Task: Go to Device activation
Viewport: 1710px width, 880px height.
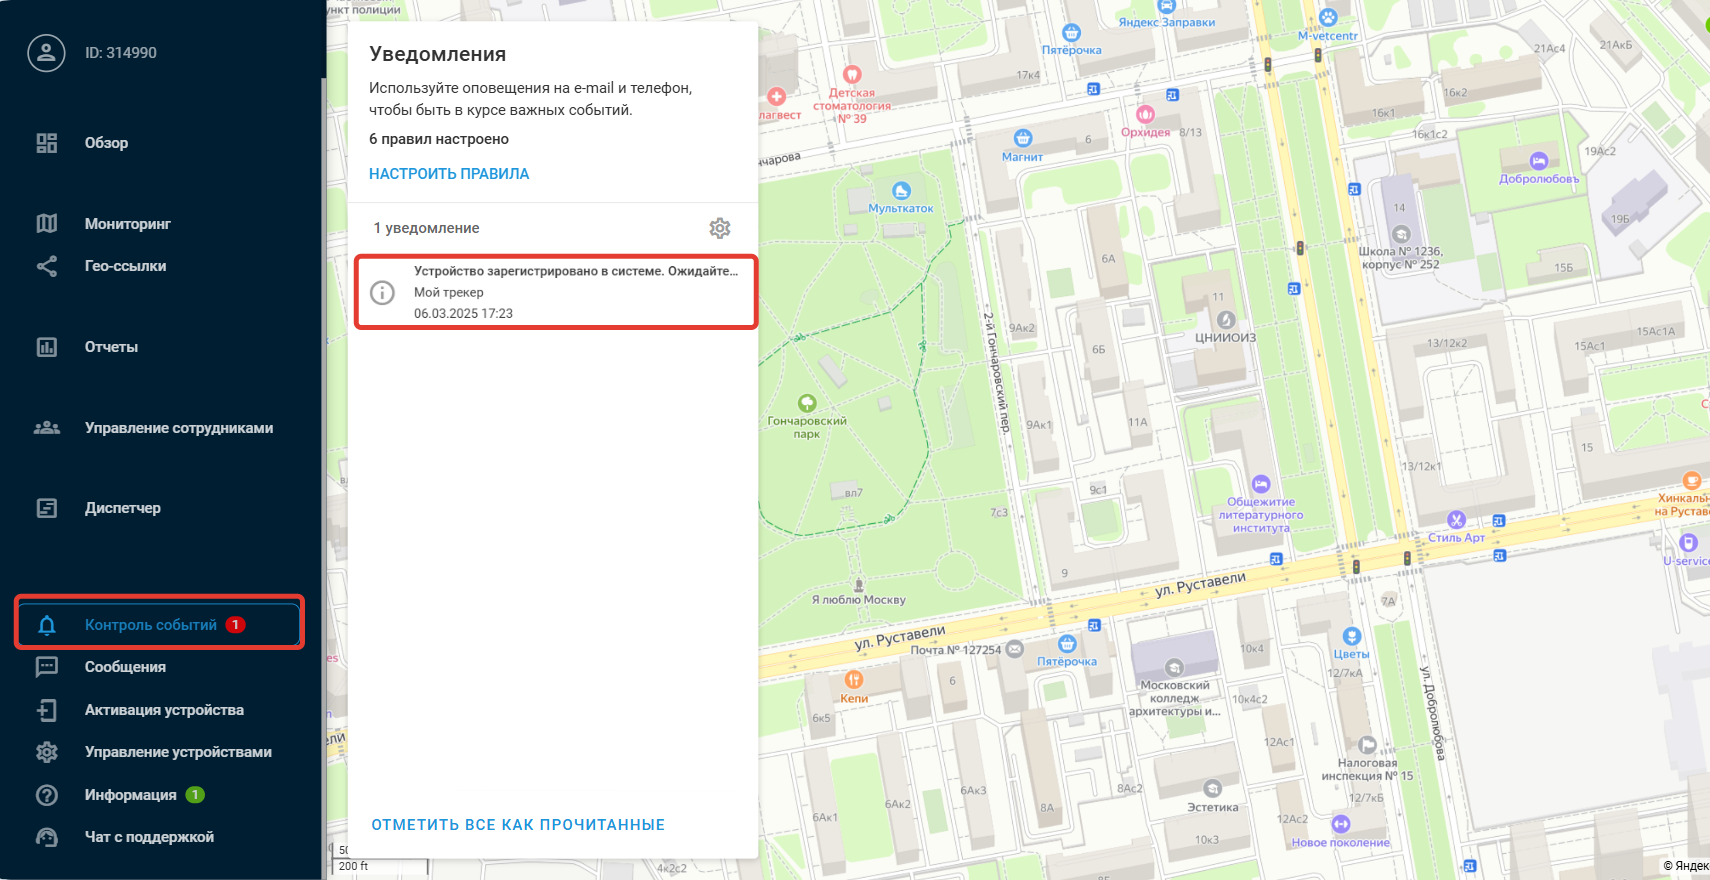Action: pyautogui.click(x=164, y=710)
